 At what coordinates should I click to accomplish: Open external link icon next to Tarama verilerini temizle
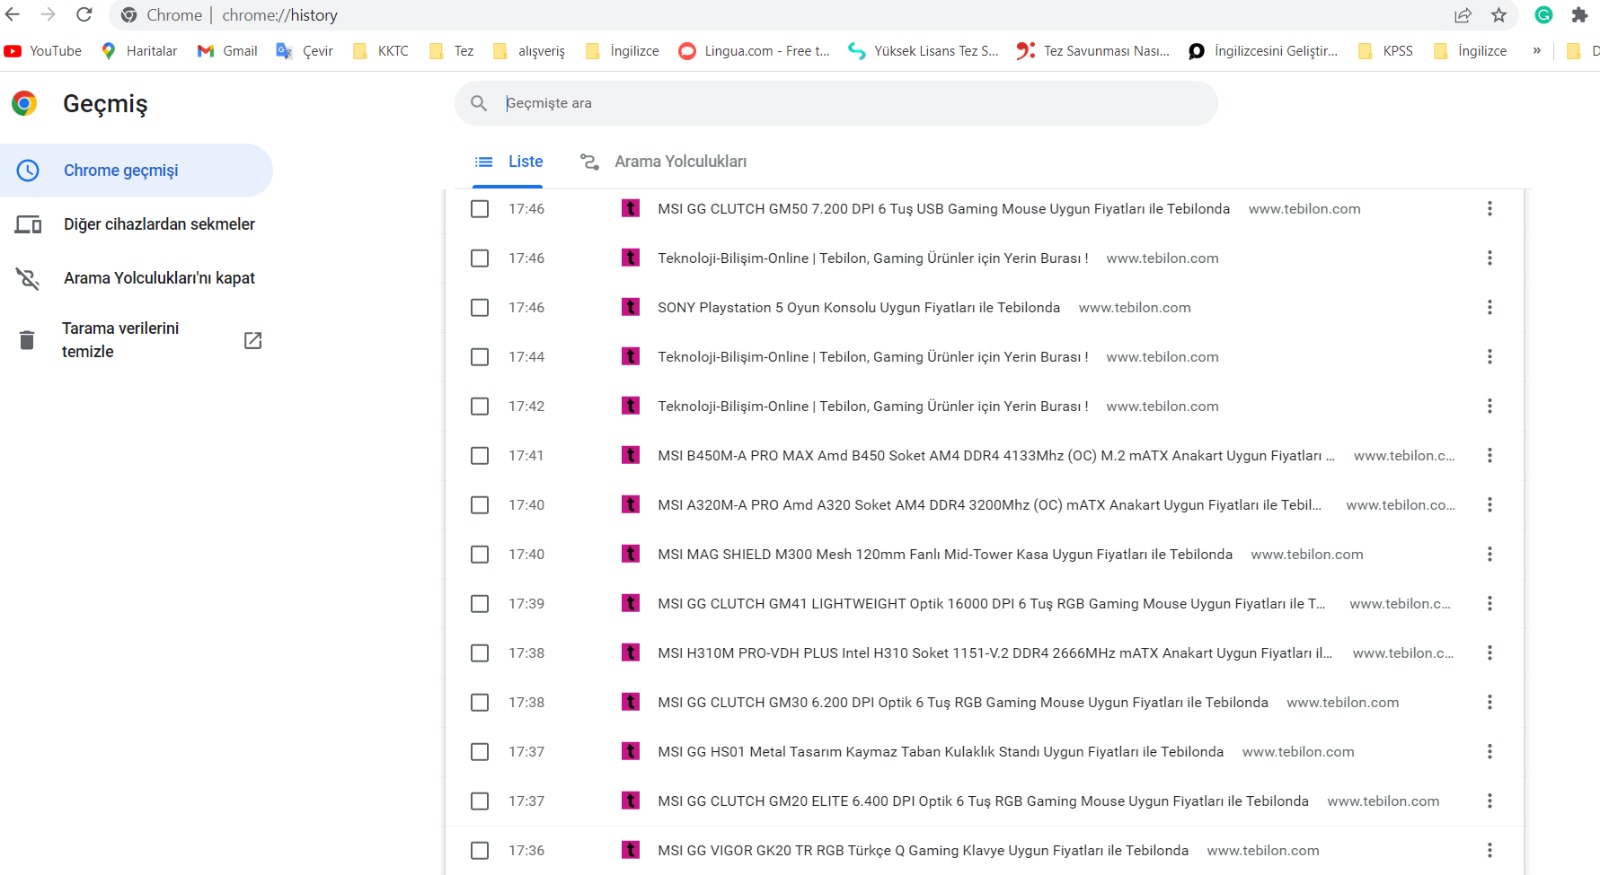click(253, 340)
